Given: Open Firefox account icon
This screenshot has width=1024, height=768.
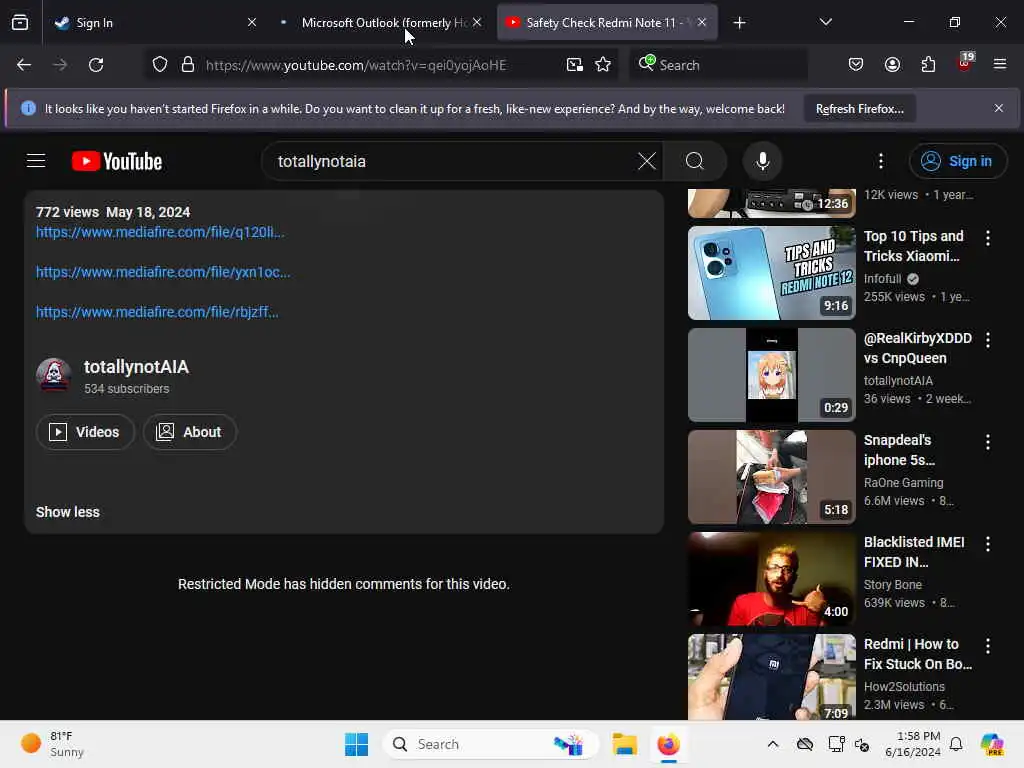Looking at the screenshot, I should (892, 65).
